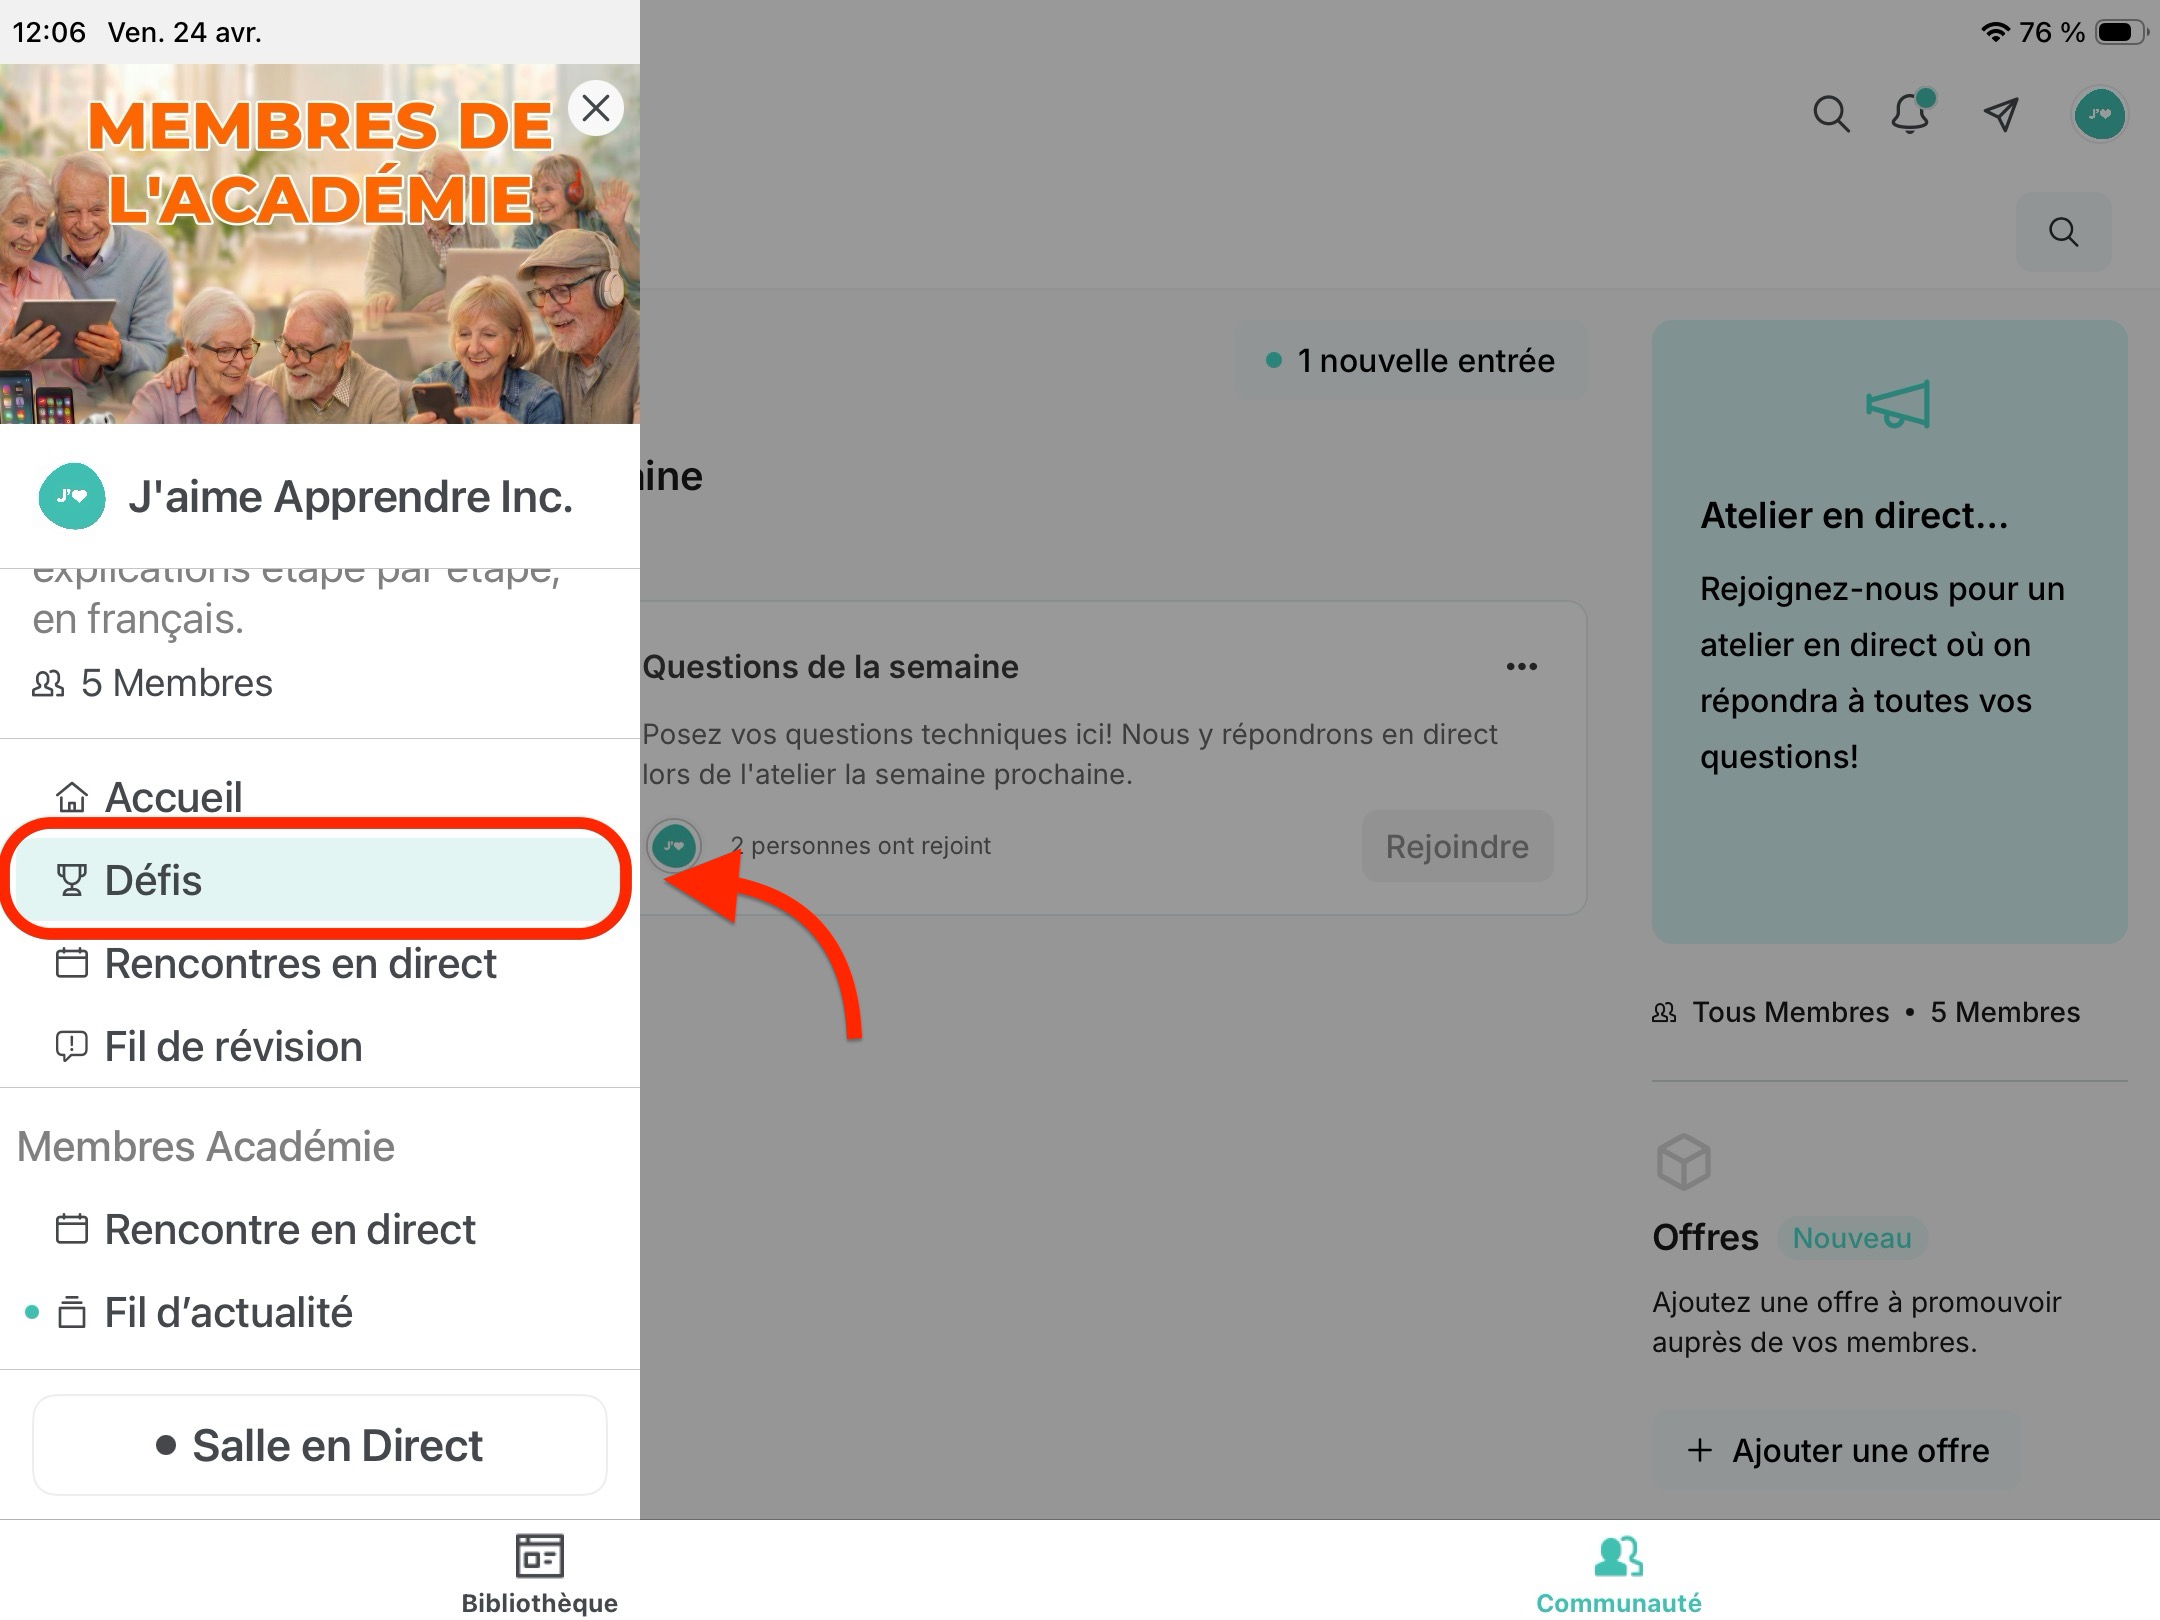Open the three-dot menu for Questions de la semaine
The width and height of the screenshot is (2160, 1620).
click(x=1522, y=667)
